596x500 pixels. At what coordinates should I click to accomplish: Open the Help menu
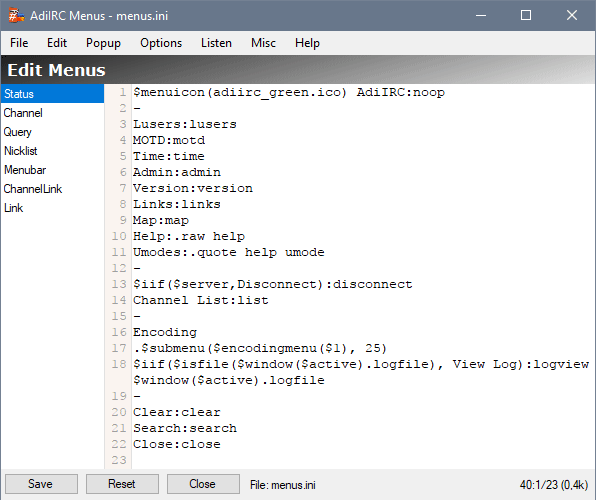[x=307, y=43]
